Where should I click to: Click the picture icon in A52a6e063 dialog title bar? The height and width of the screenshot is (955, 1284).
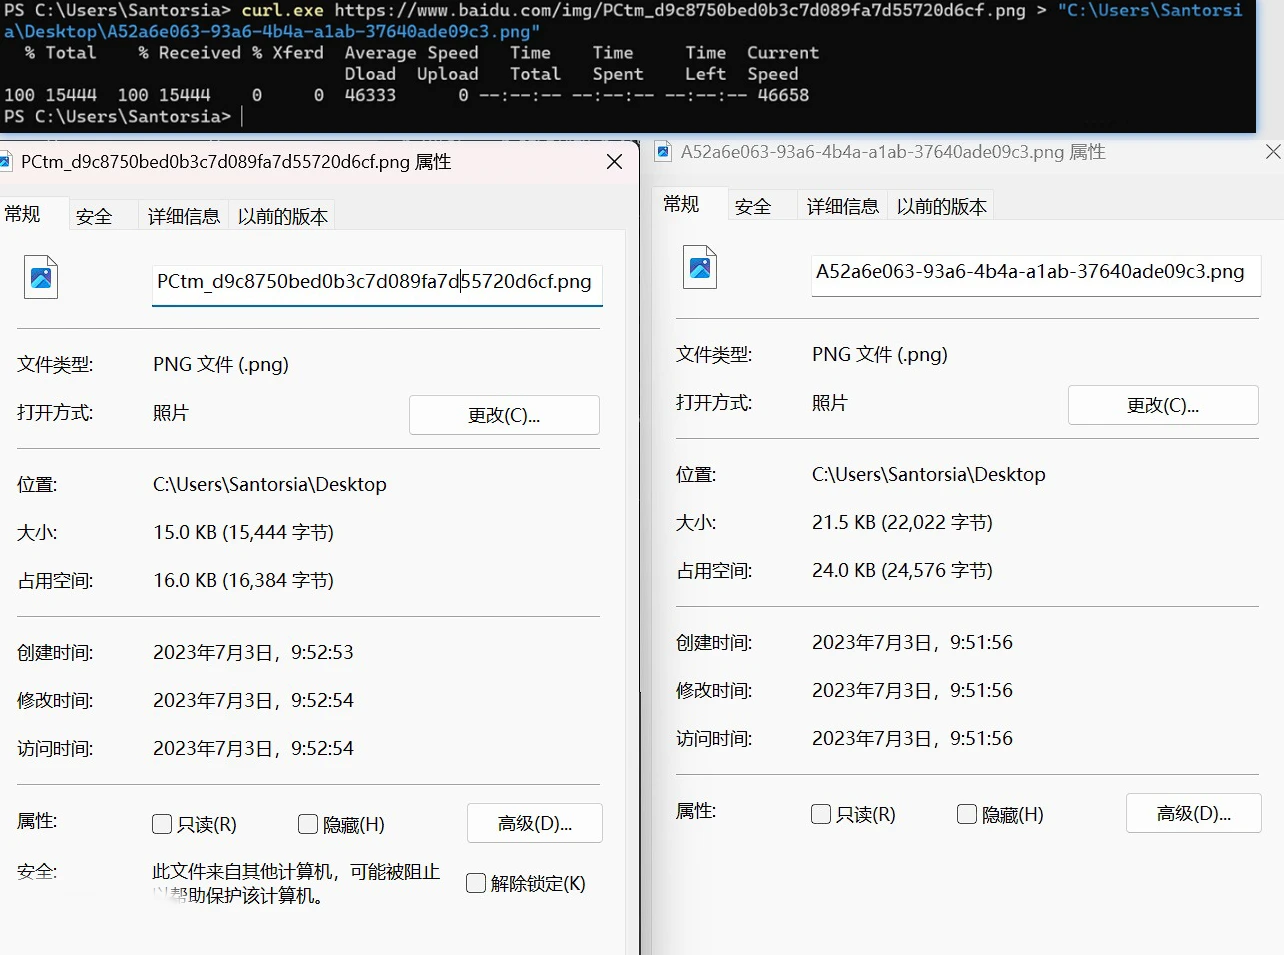click(x=662, y=152)
